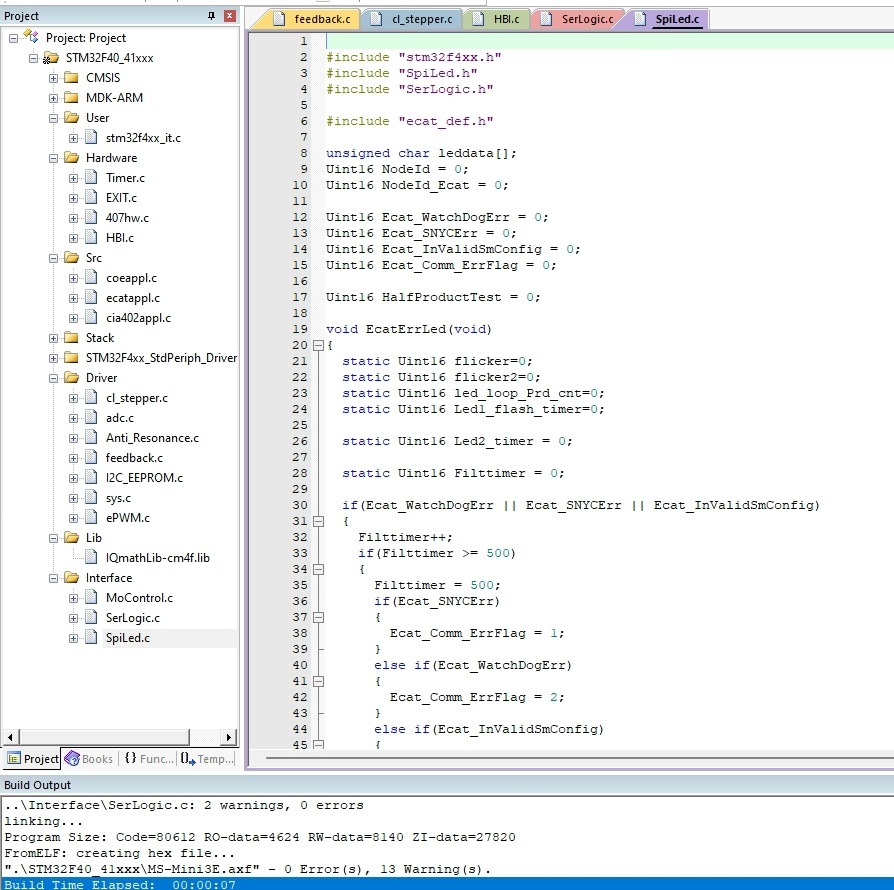Image resolution: width=894 pixels, height=890 pixels.
Task: Select ecatappl.c in the Src folder
Action: point(133,298)
